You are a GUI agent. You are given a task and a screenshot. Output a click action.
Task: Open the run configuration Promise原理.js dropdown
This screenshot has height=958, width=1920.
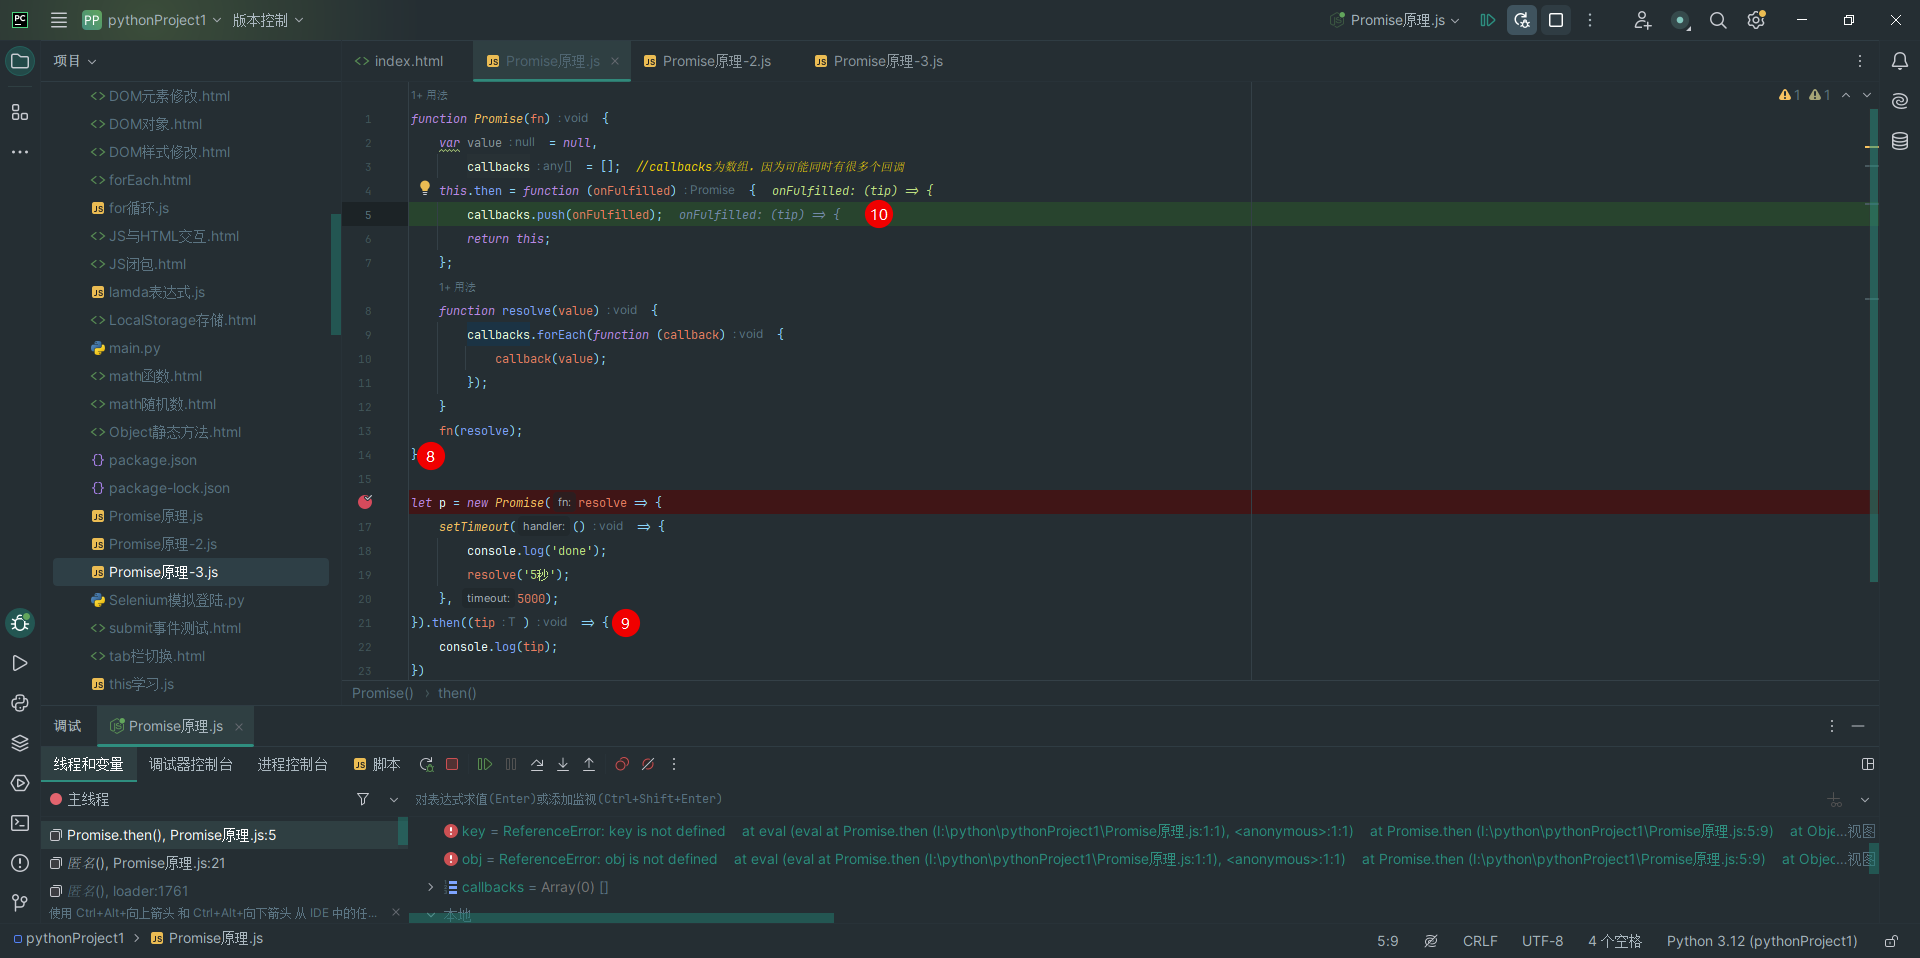pos(1395,20)
